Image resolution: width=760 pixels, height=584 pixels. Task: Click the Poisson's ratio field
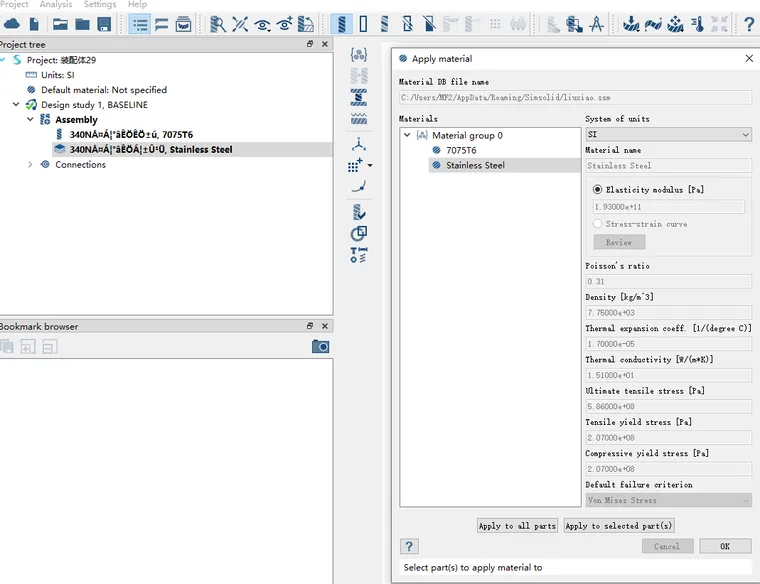(x=668, y=281)
